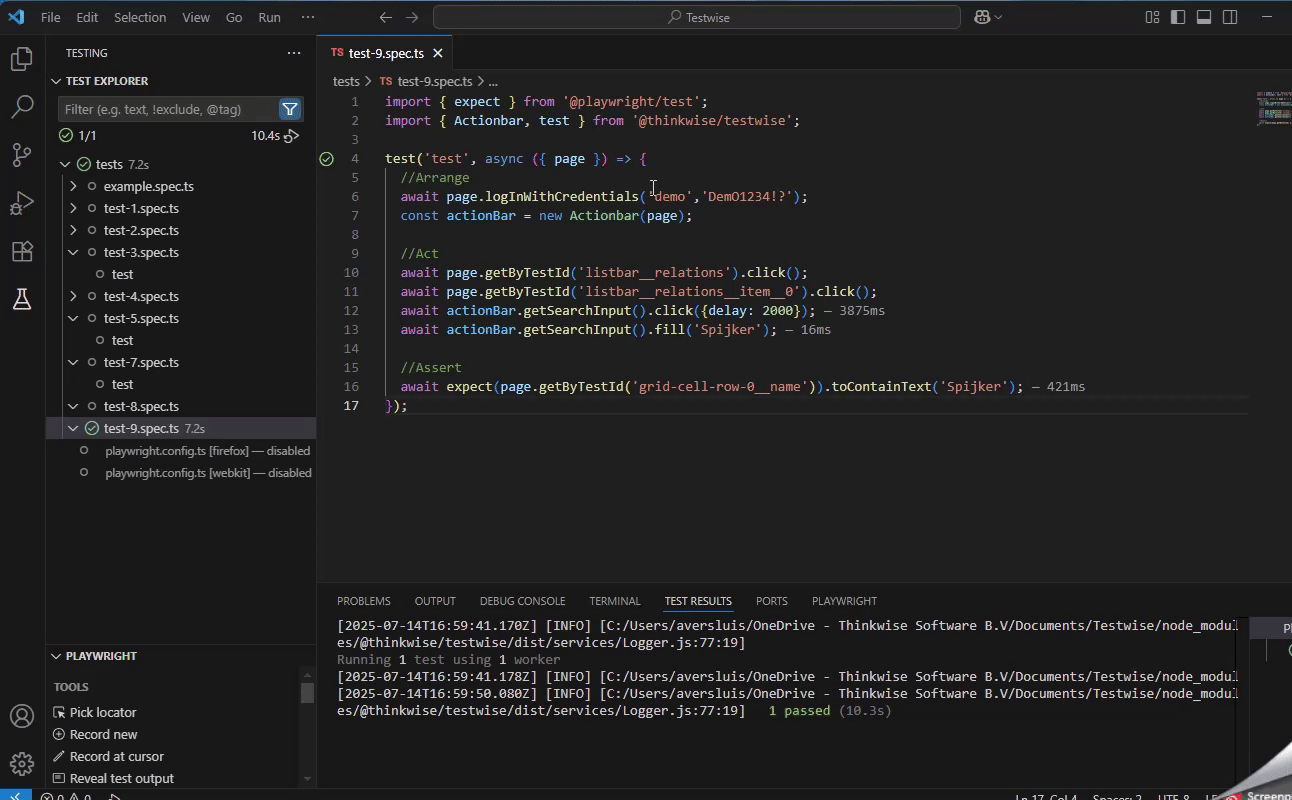Click the test filter funnel icon
The height and width of the screenshot is (800, 1292).
[x=290, y=109]
